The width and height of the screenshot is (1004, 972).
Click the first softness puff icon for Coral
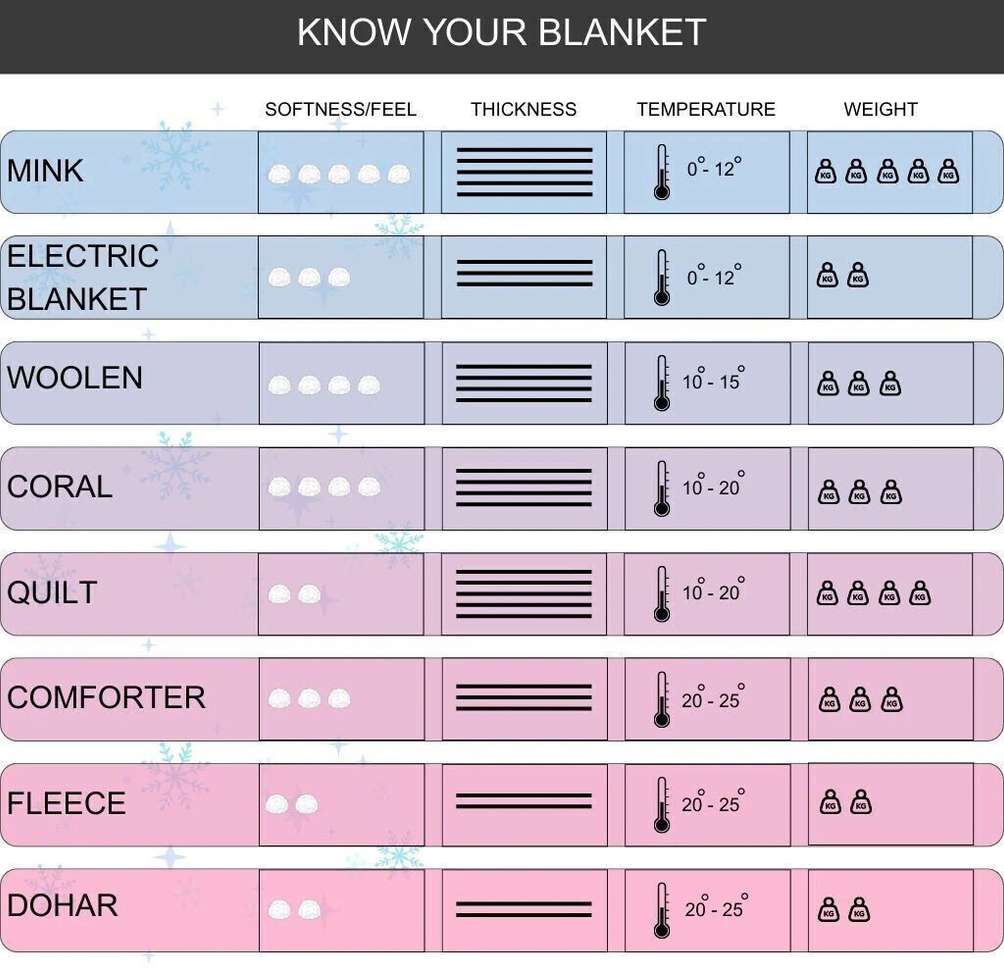coord(280,487)
